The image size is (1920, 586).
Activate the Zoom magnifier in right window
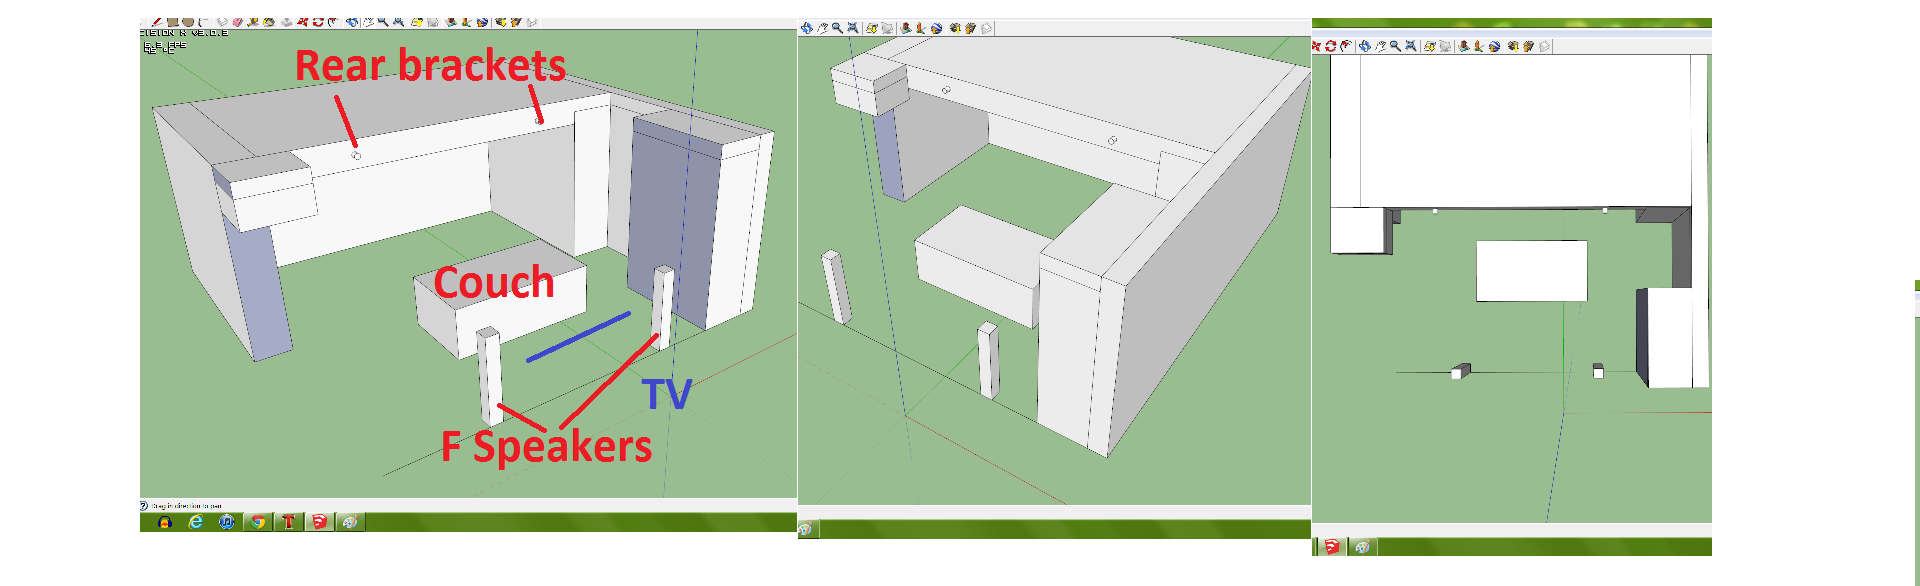[1395, 47]
